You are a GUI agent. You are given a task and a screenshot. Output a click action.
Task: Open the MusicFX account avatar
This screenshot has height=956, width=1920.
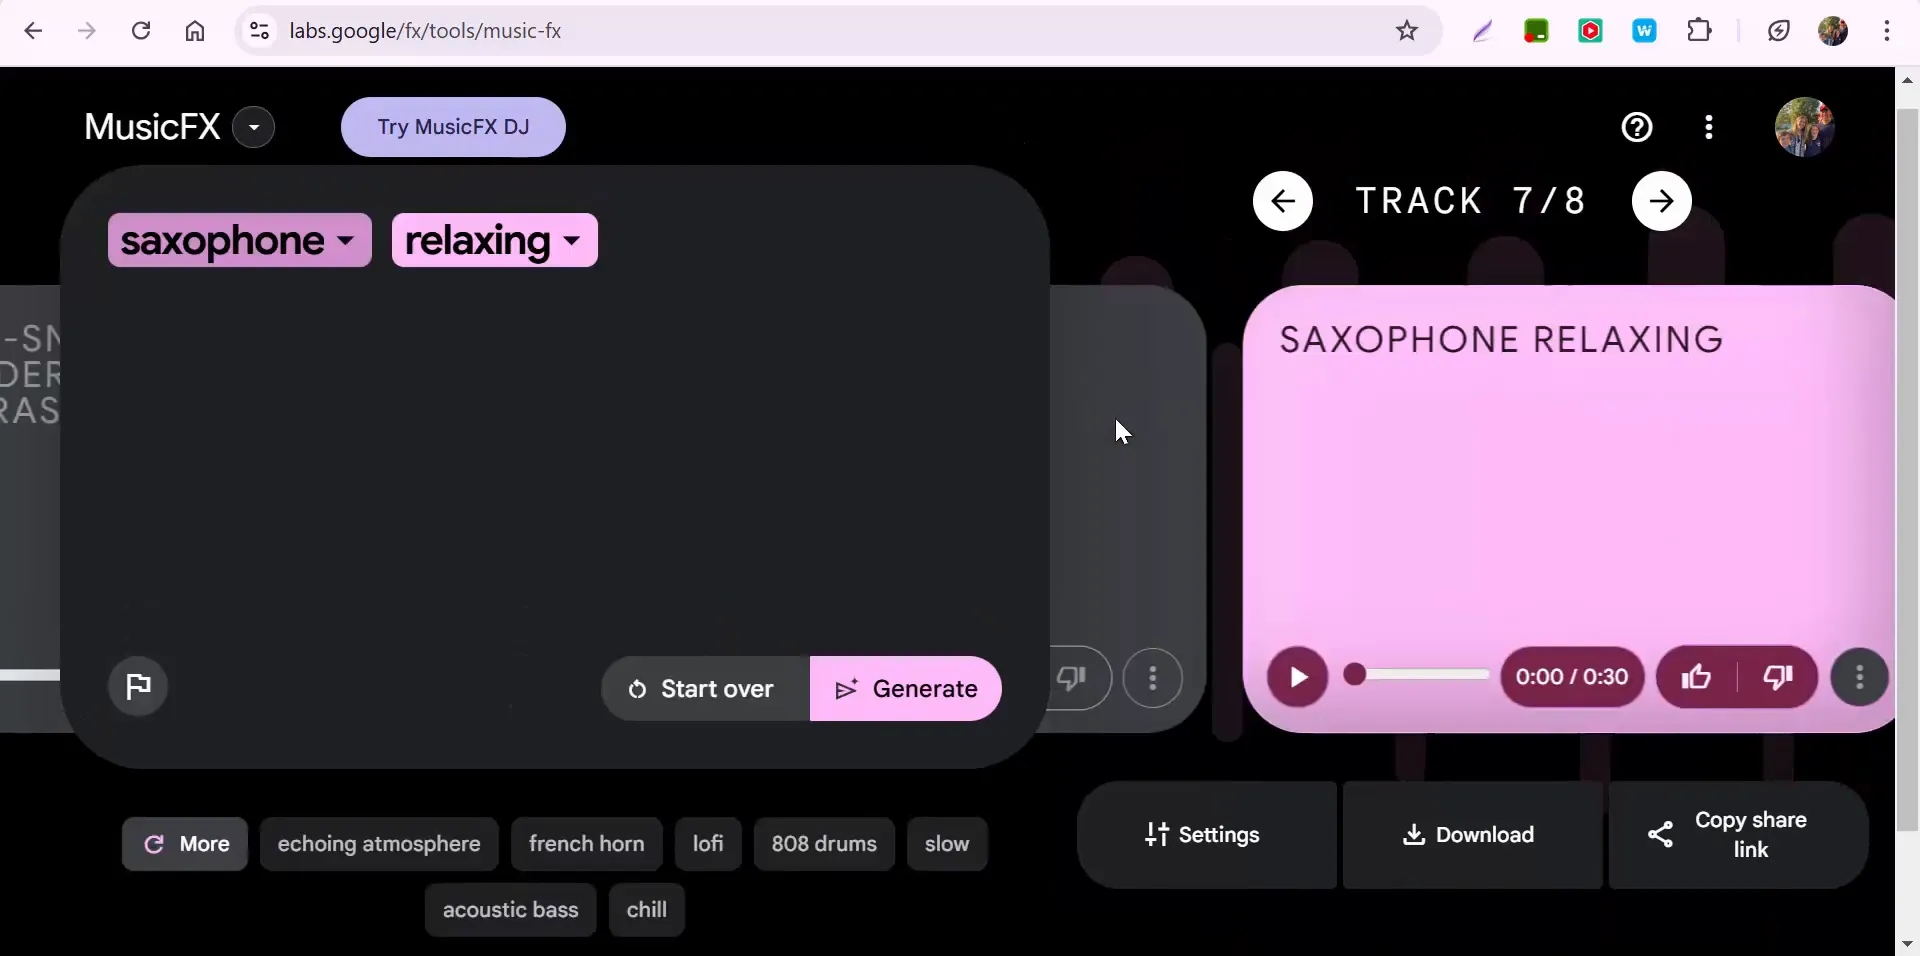pos(1805,127)
